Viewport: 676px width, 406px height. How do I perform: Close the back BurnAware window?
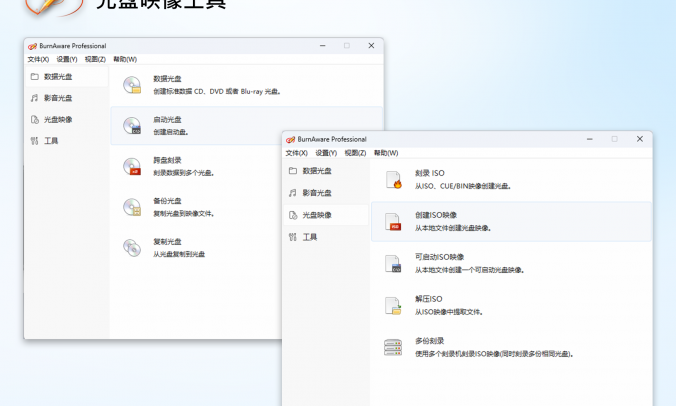pyautogui.click(x=371, y=46)
